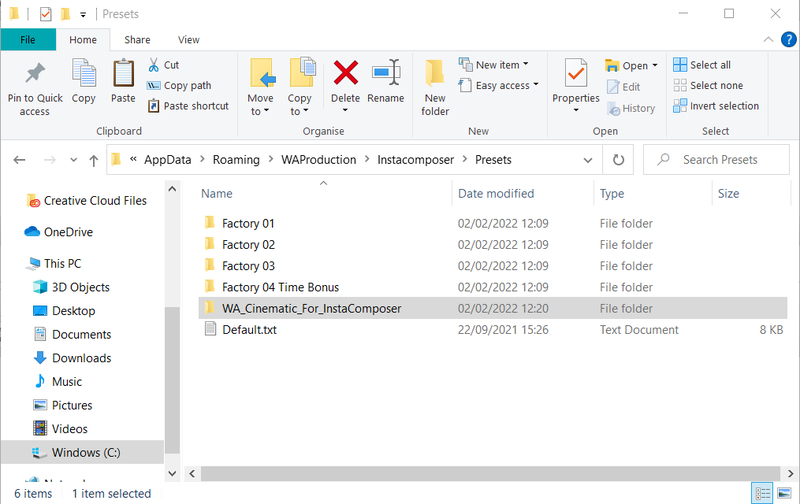Navigate to WAProduction breadcrumb

[318, 160]
